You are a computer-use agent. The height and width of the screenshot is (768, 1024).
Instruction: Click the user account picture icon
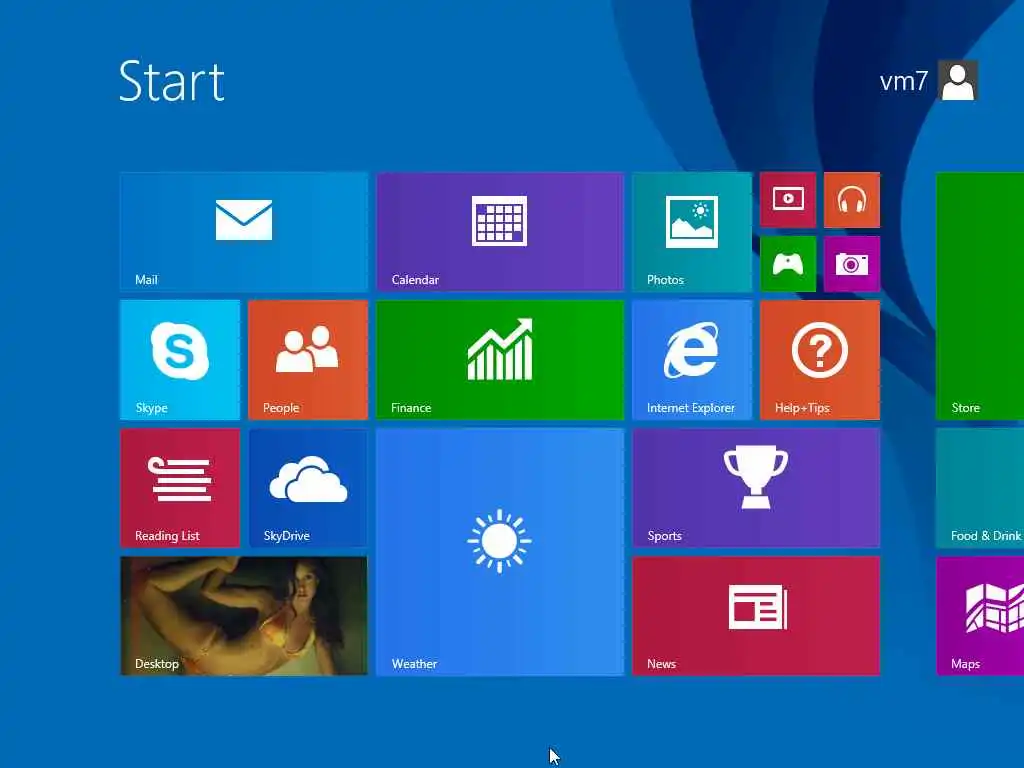957,81
